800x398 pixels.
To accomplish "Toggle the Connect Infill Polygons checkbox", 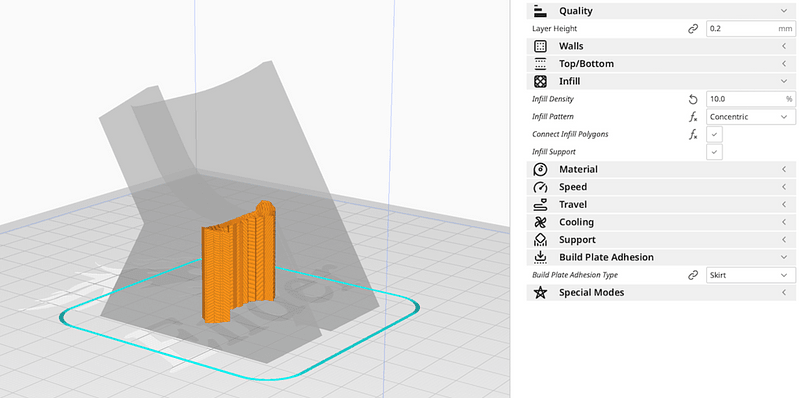I will point(714,135).
